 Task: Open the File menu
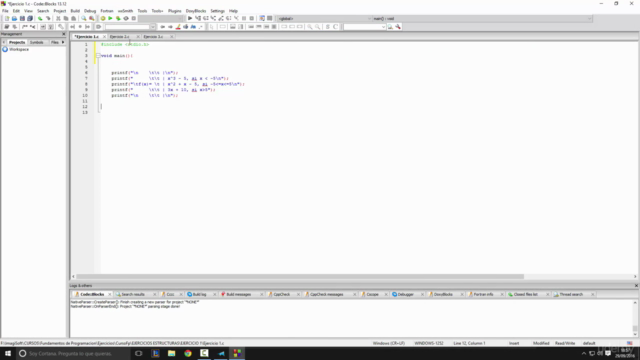[x=5, y=11]
